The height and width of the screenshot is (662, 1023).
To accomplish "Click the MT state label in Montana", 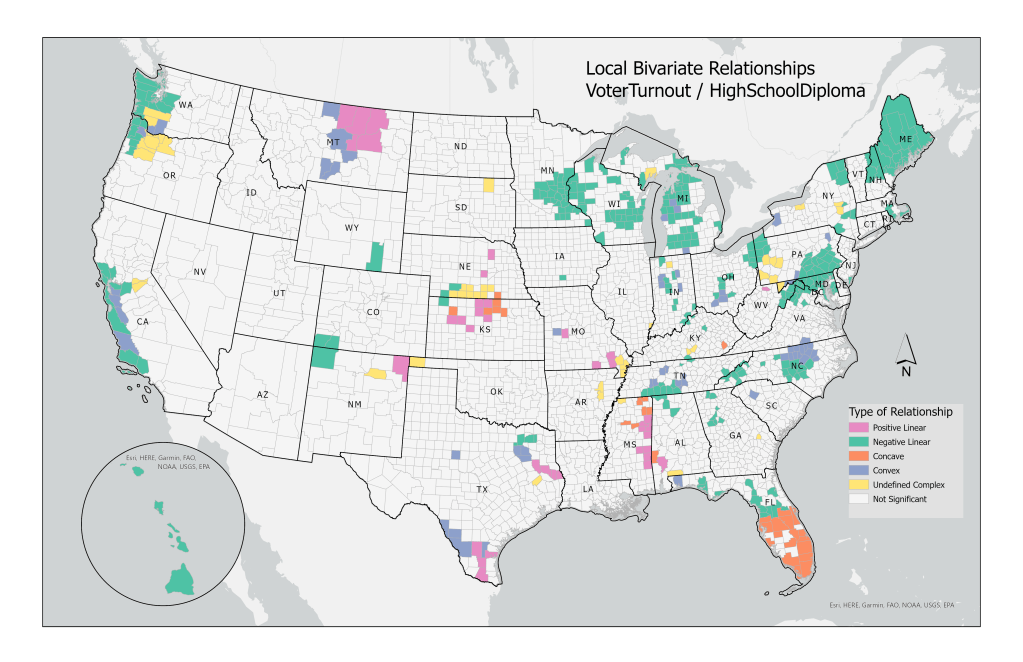I will tap(333, 143).
